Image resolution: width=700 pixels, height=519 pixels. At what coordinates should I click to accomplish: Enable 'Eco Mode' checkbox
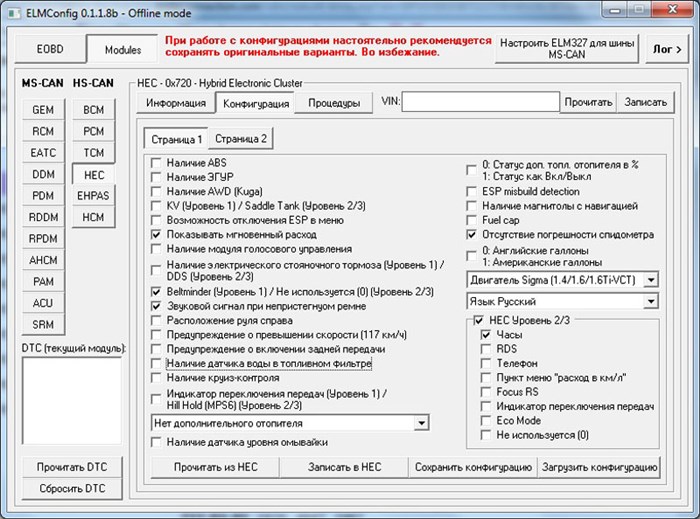pos(486,421)
